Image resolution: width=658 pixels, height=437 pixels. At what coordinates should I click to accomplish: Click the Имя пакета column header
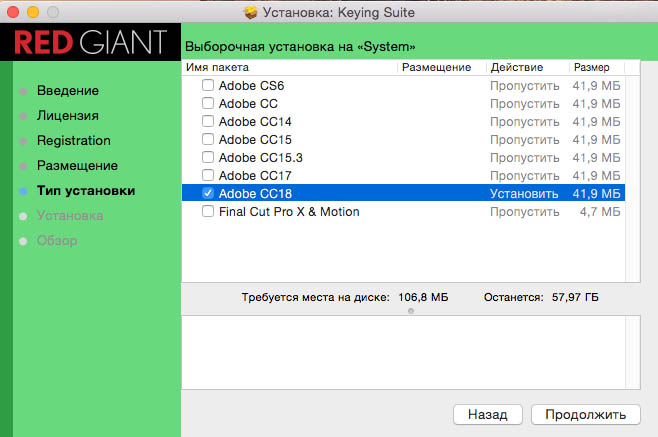pyautogui.click(x=289, y=67)
